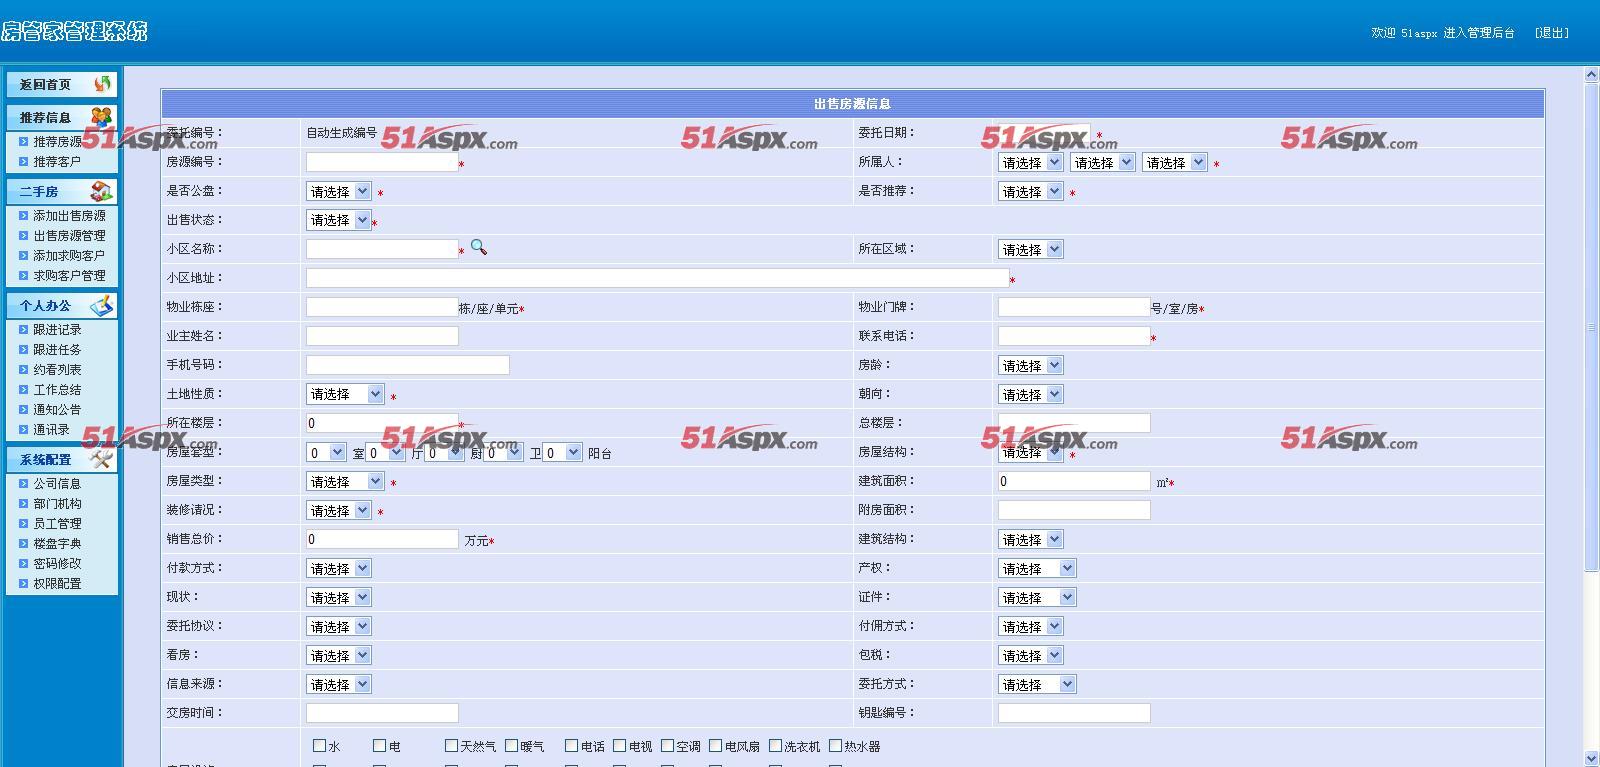Click the page scrollbar down arrow

pos(1591,759)
